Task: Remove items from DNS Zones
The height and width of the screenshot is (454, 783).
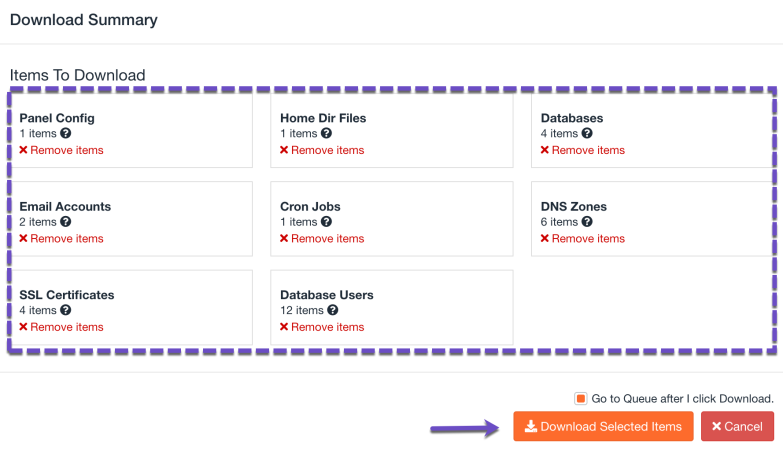Action: click(x=583, y=239)
